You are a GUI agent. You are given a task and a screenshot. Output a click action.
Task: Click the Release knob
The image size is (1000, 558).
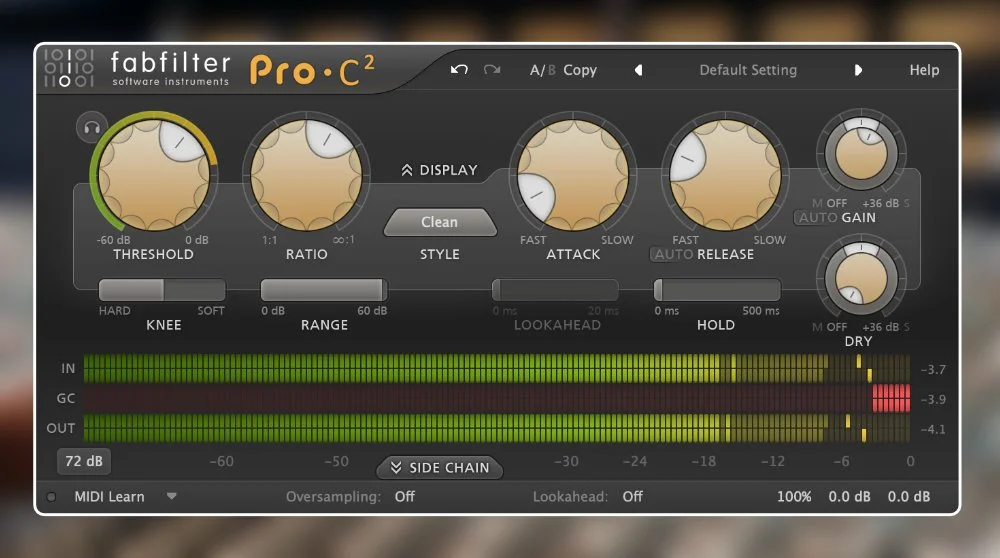[725, 174]
